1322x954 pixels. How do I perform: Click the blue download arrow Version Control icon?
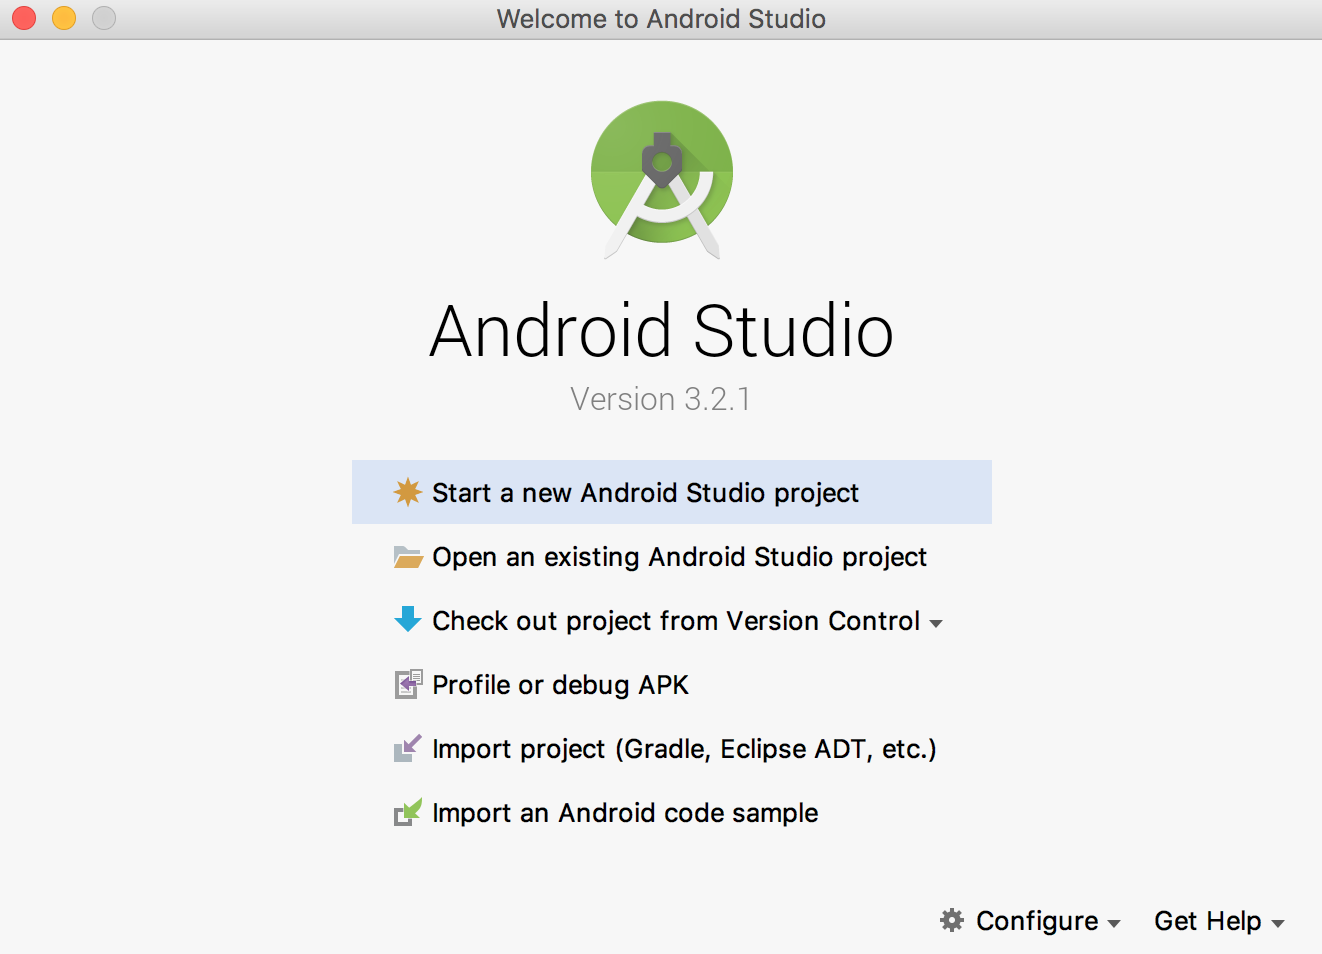407,620
